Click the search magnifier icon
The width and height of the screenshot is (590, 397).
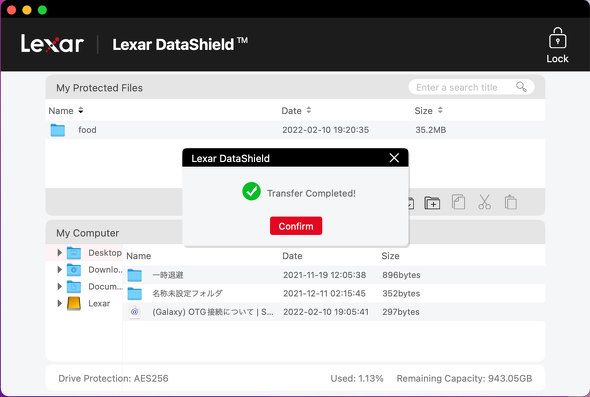pos(521,87)
